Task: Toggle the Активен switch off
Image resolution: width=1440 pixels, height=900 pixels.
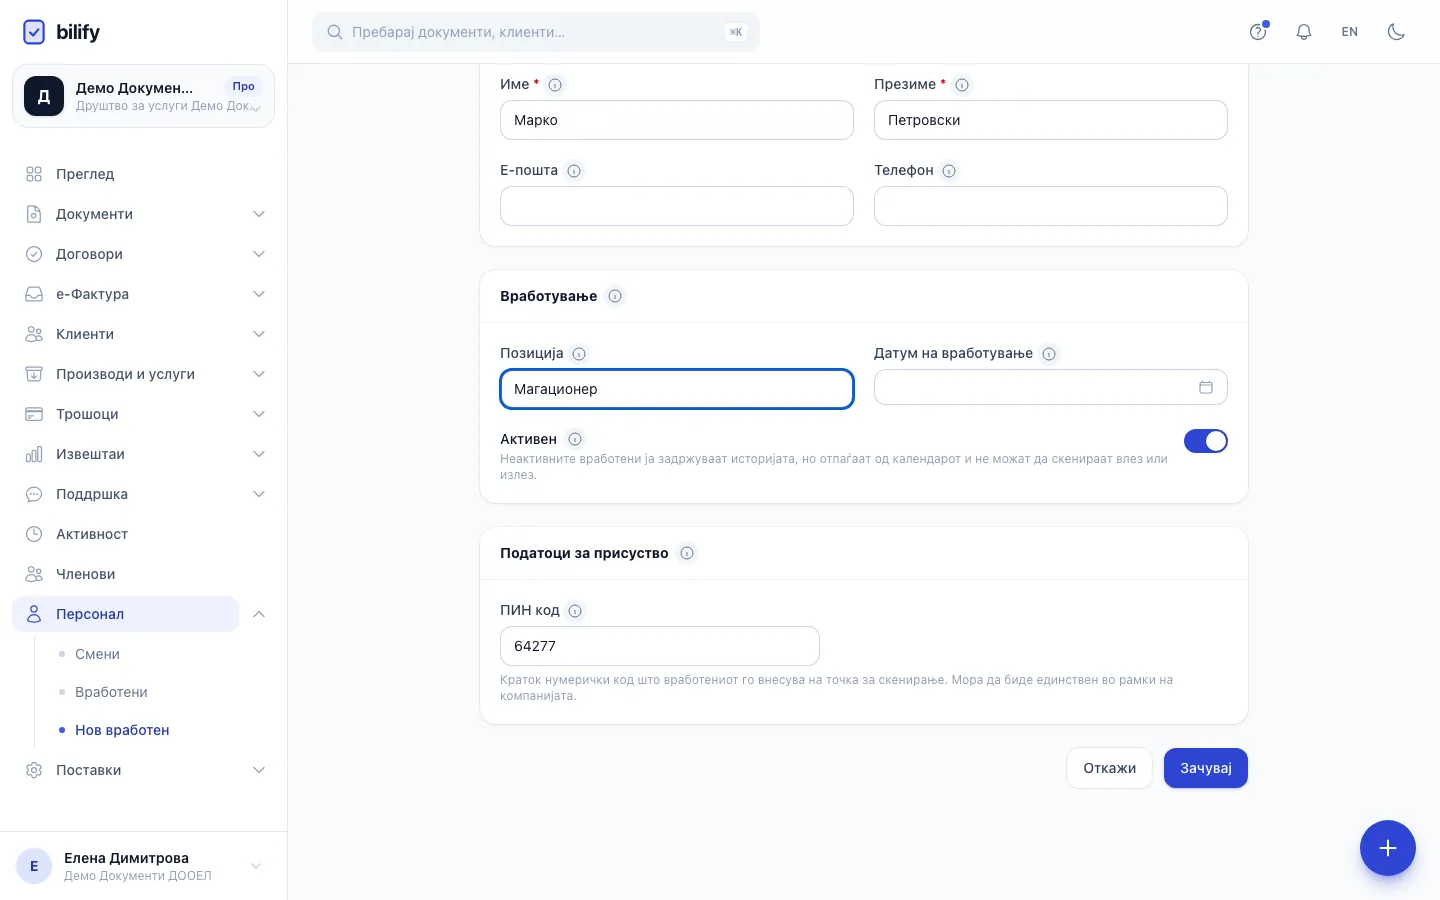Action: coord(1206,441)
